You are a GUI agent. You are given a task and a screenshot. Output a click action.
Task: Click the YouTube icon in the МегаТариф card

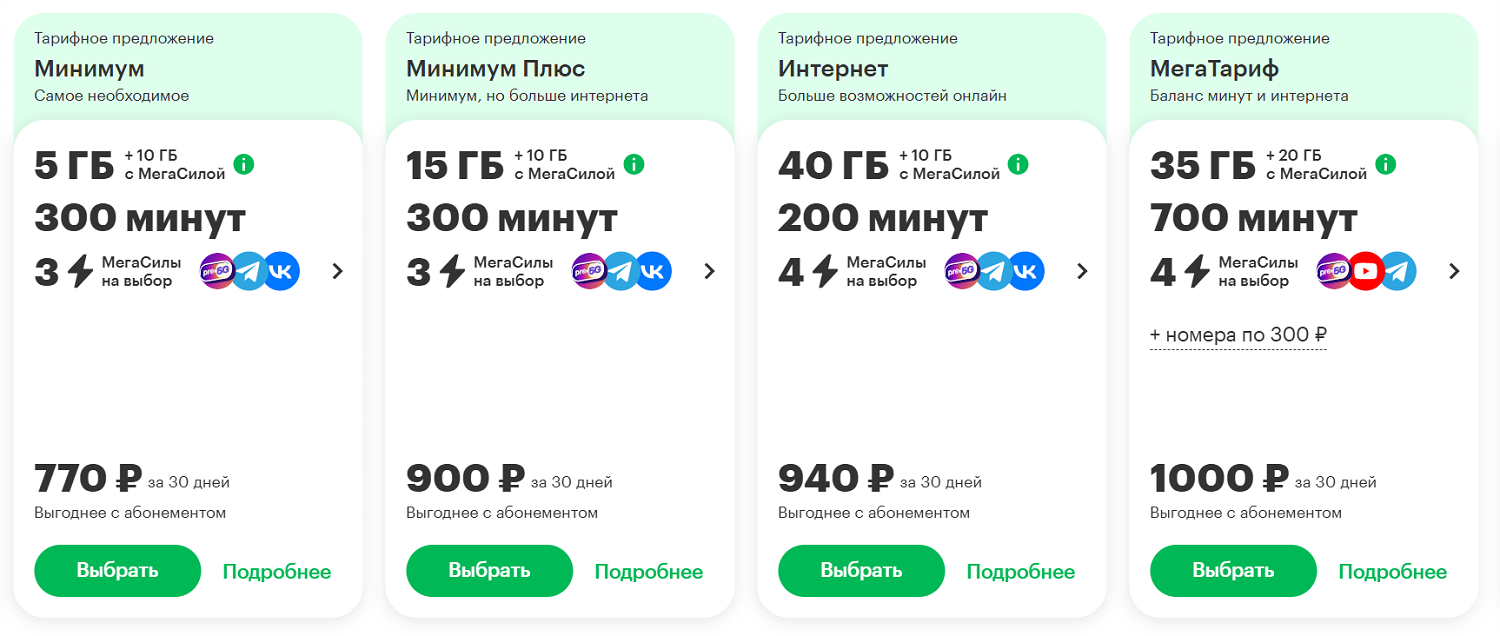click(x=1366, y=271)
